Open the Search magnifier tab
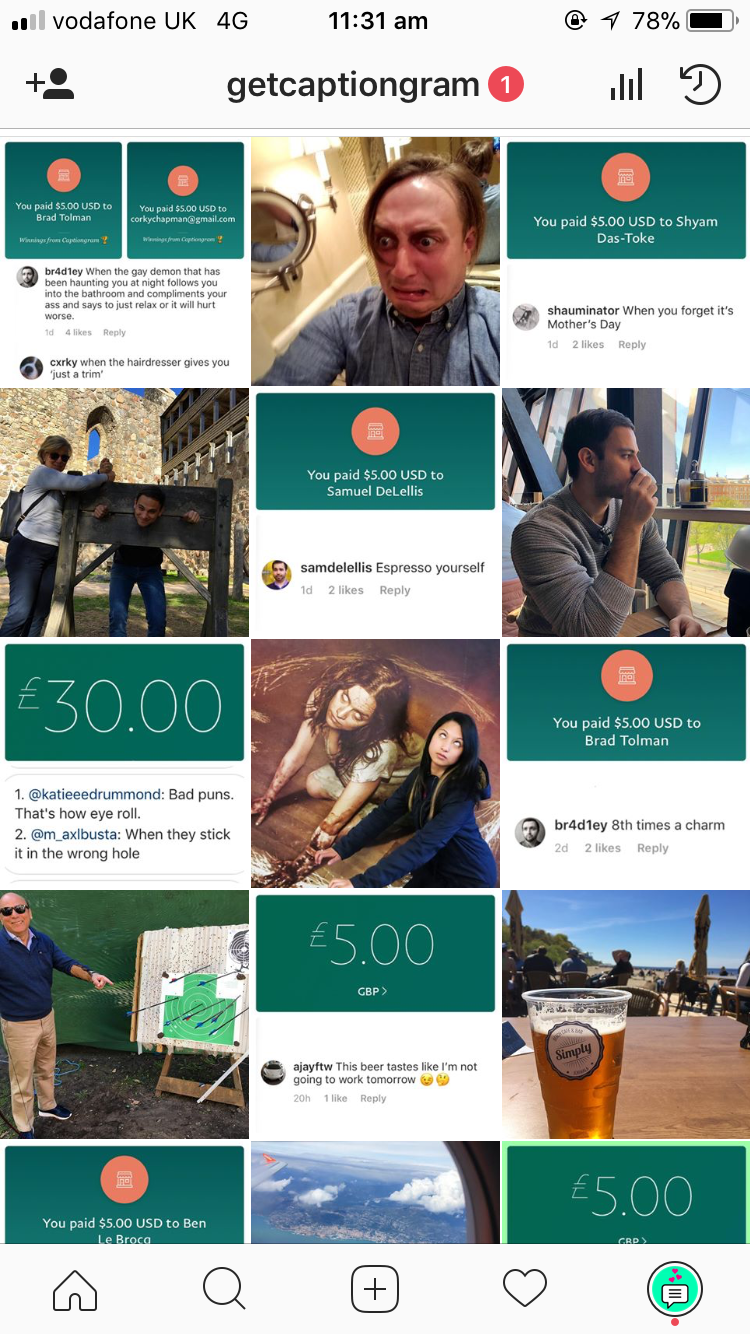 click(224, 1289)
